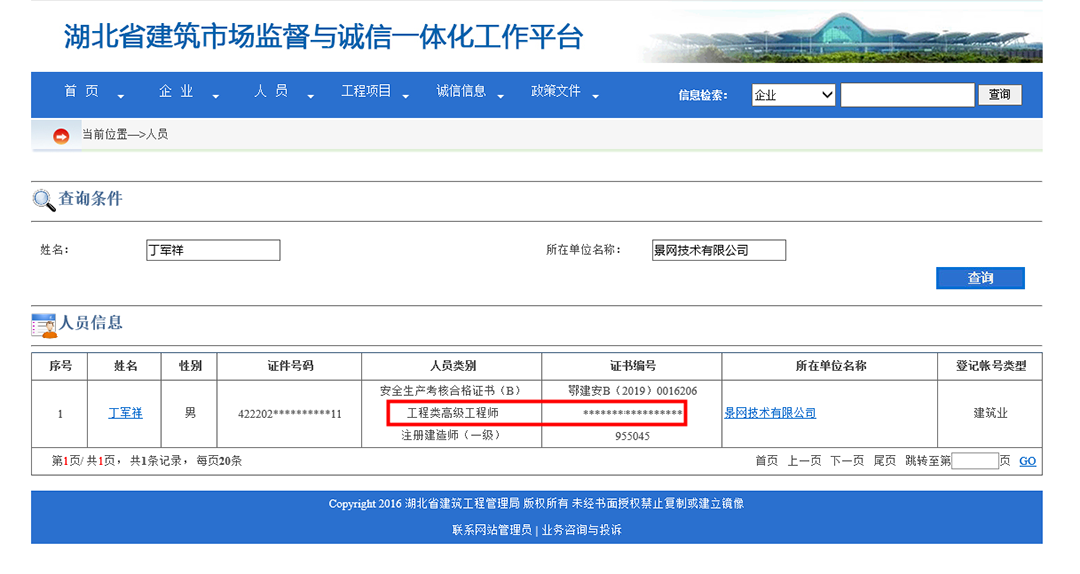Expand the 人员 menu arrow

click(x=311, y=97)
